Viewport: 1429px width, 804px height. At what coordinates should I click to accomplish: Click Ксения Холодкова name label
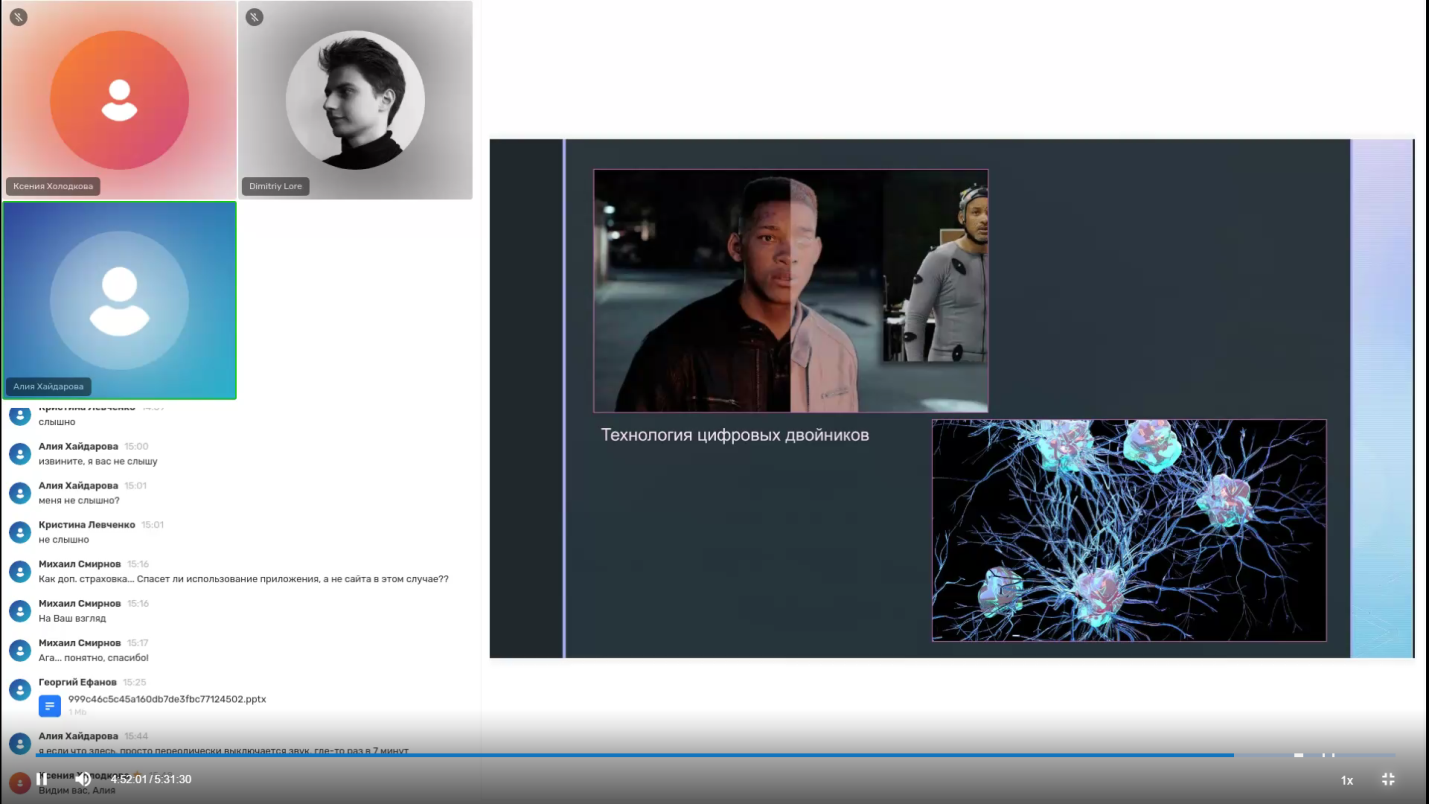tap(53, 186)
